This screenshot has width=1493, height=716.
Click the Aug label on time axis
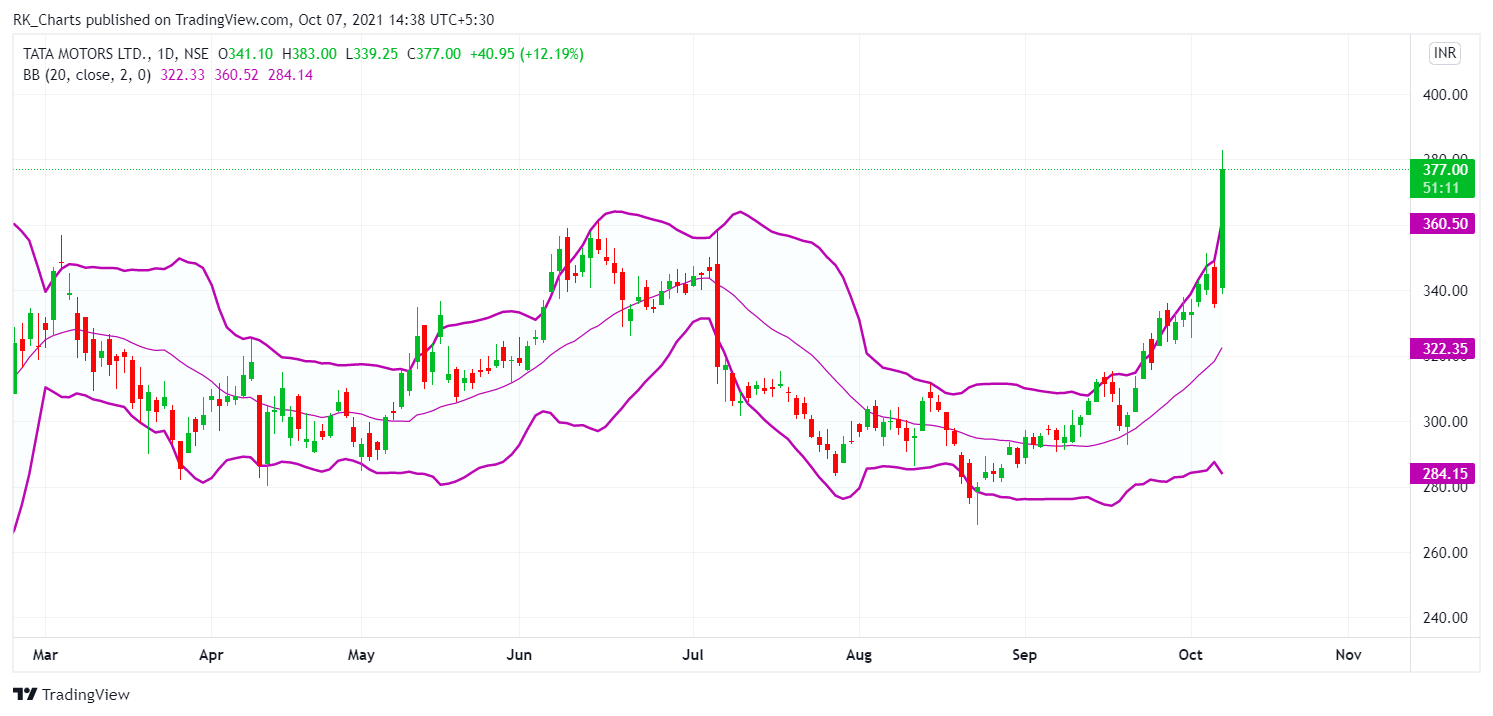(859, 655)
